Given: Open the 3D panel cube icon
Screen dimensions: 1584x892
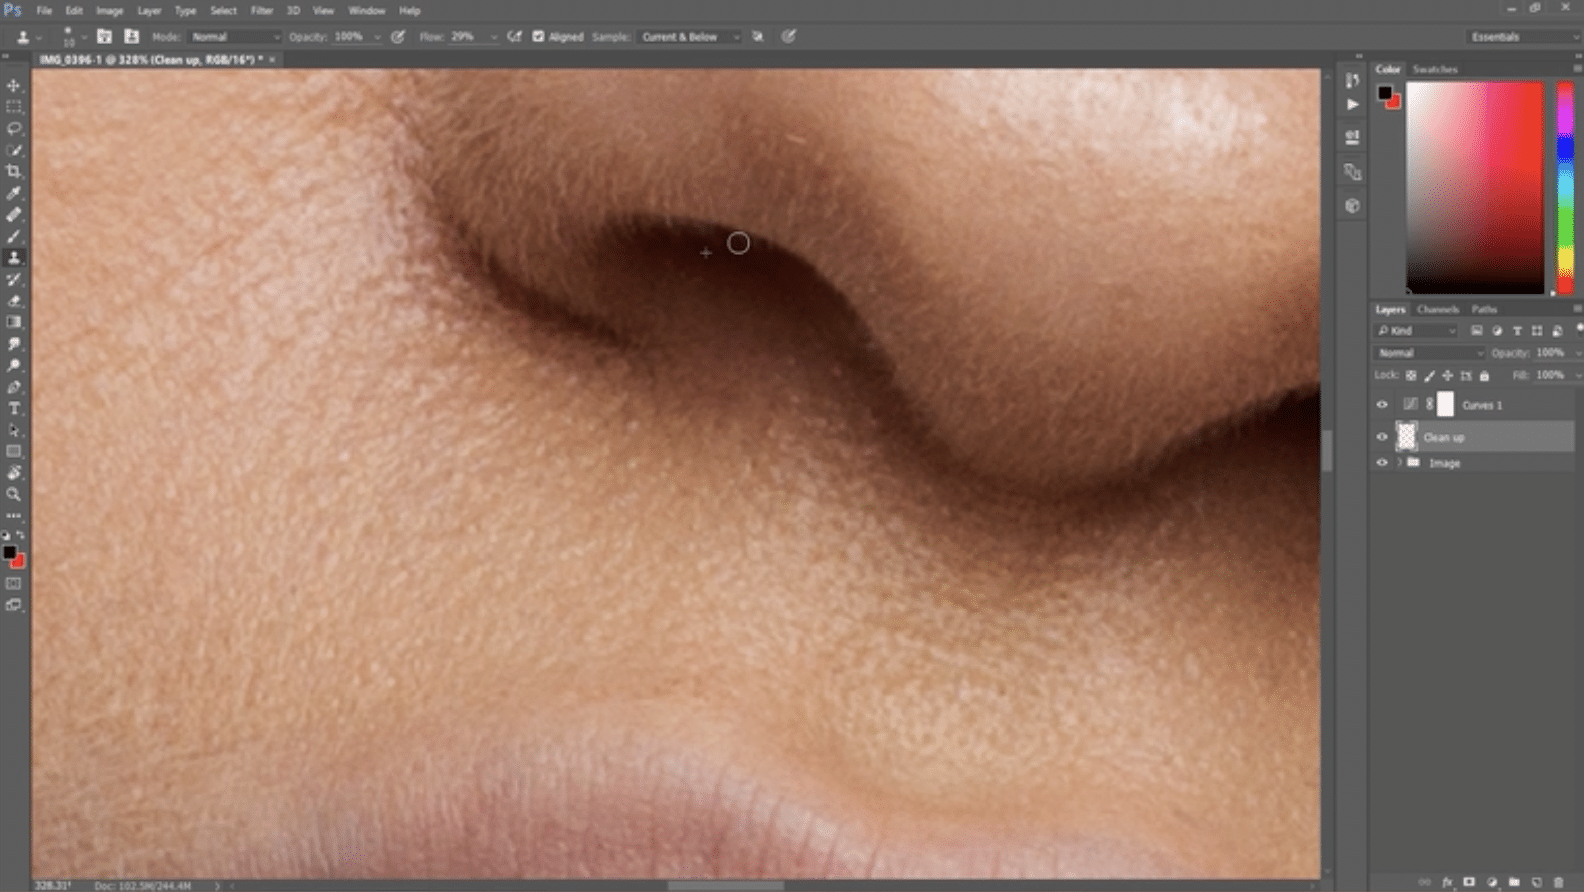Looking at the screenshot, I should [x=1352, y=205].
